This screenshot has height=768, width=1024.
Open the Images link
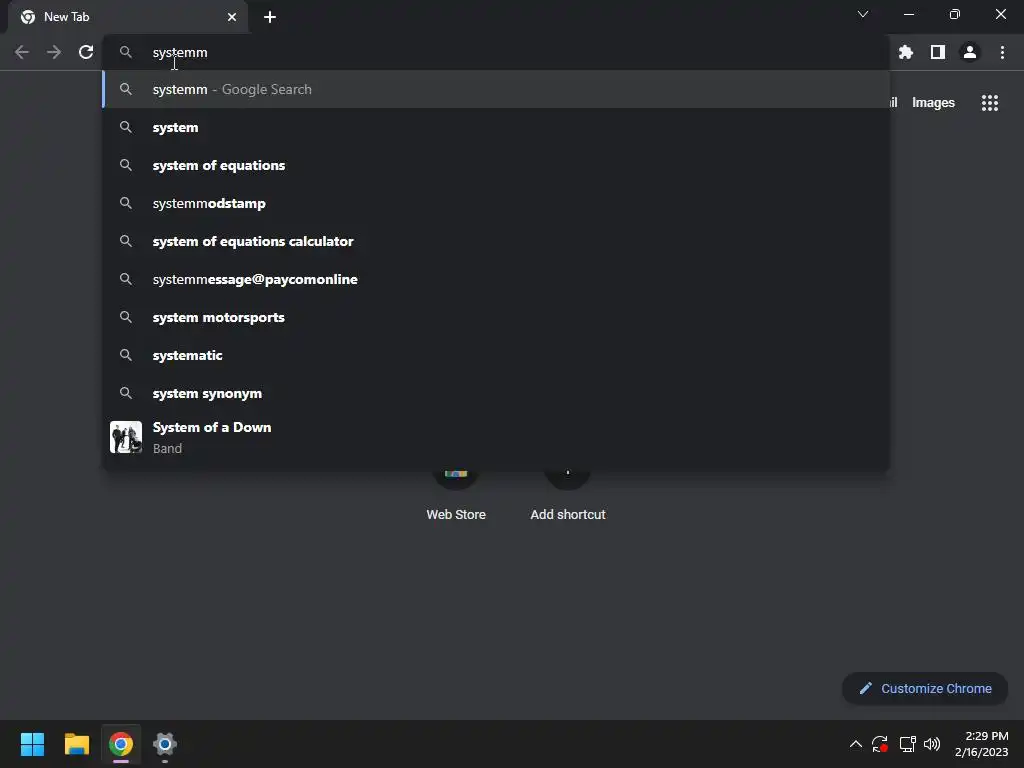pos(933,103)
